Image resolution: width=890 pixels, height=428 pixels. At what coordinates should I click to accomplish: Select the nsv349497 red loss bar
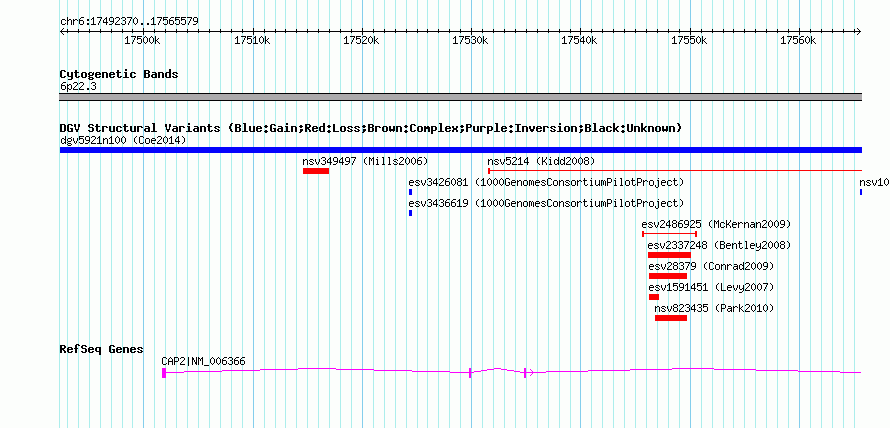316,171
